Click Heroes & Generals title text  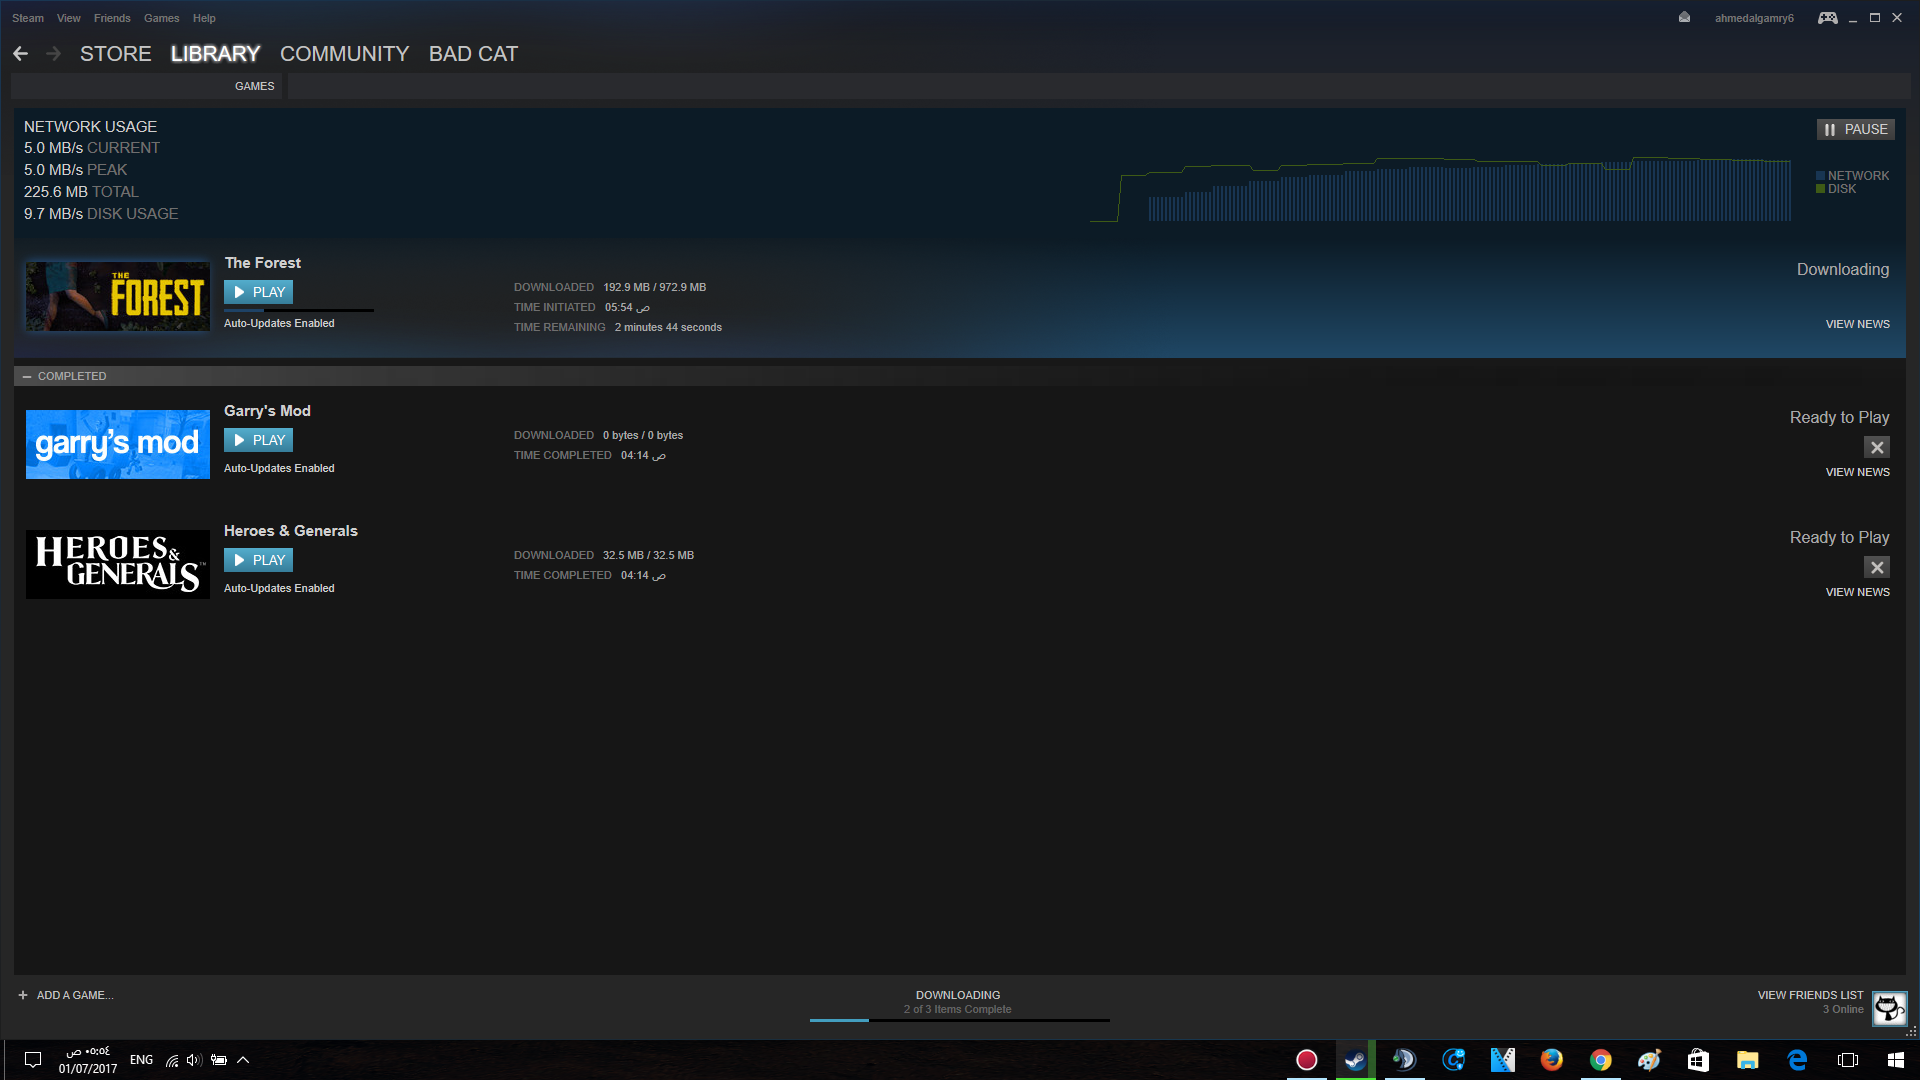[291, 531]
